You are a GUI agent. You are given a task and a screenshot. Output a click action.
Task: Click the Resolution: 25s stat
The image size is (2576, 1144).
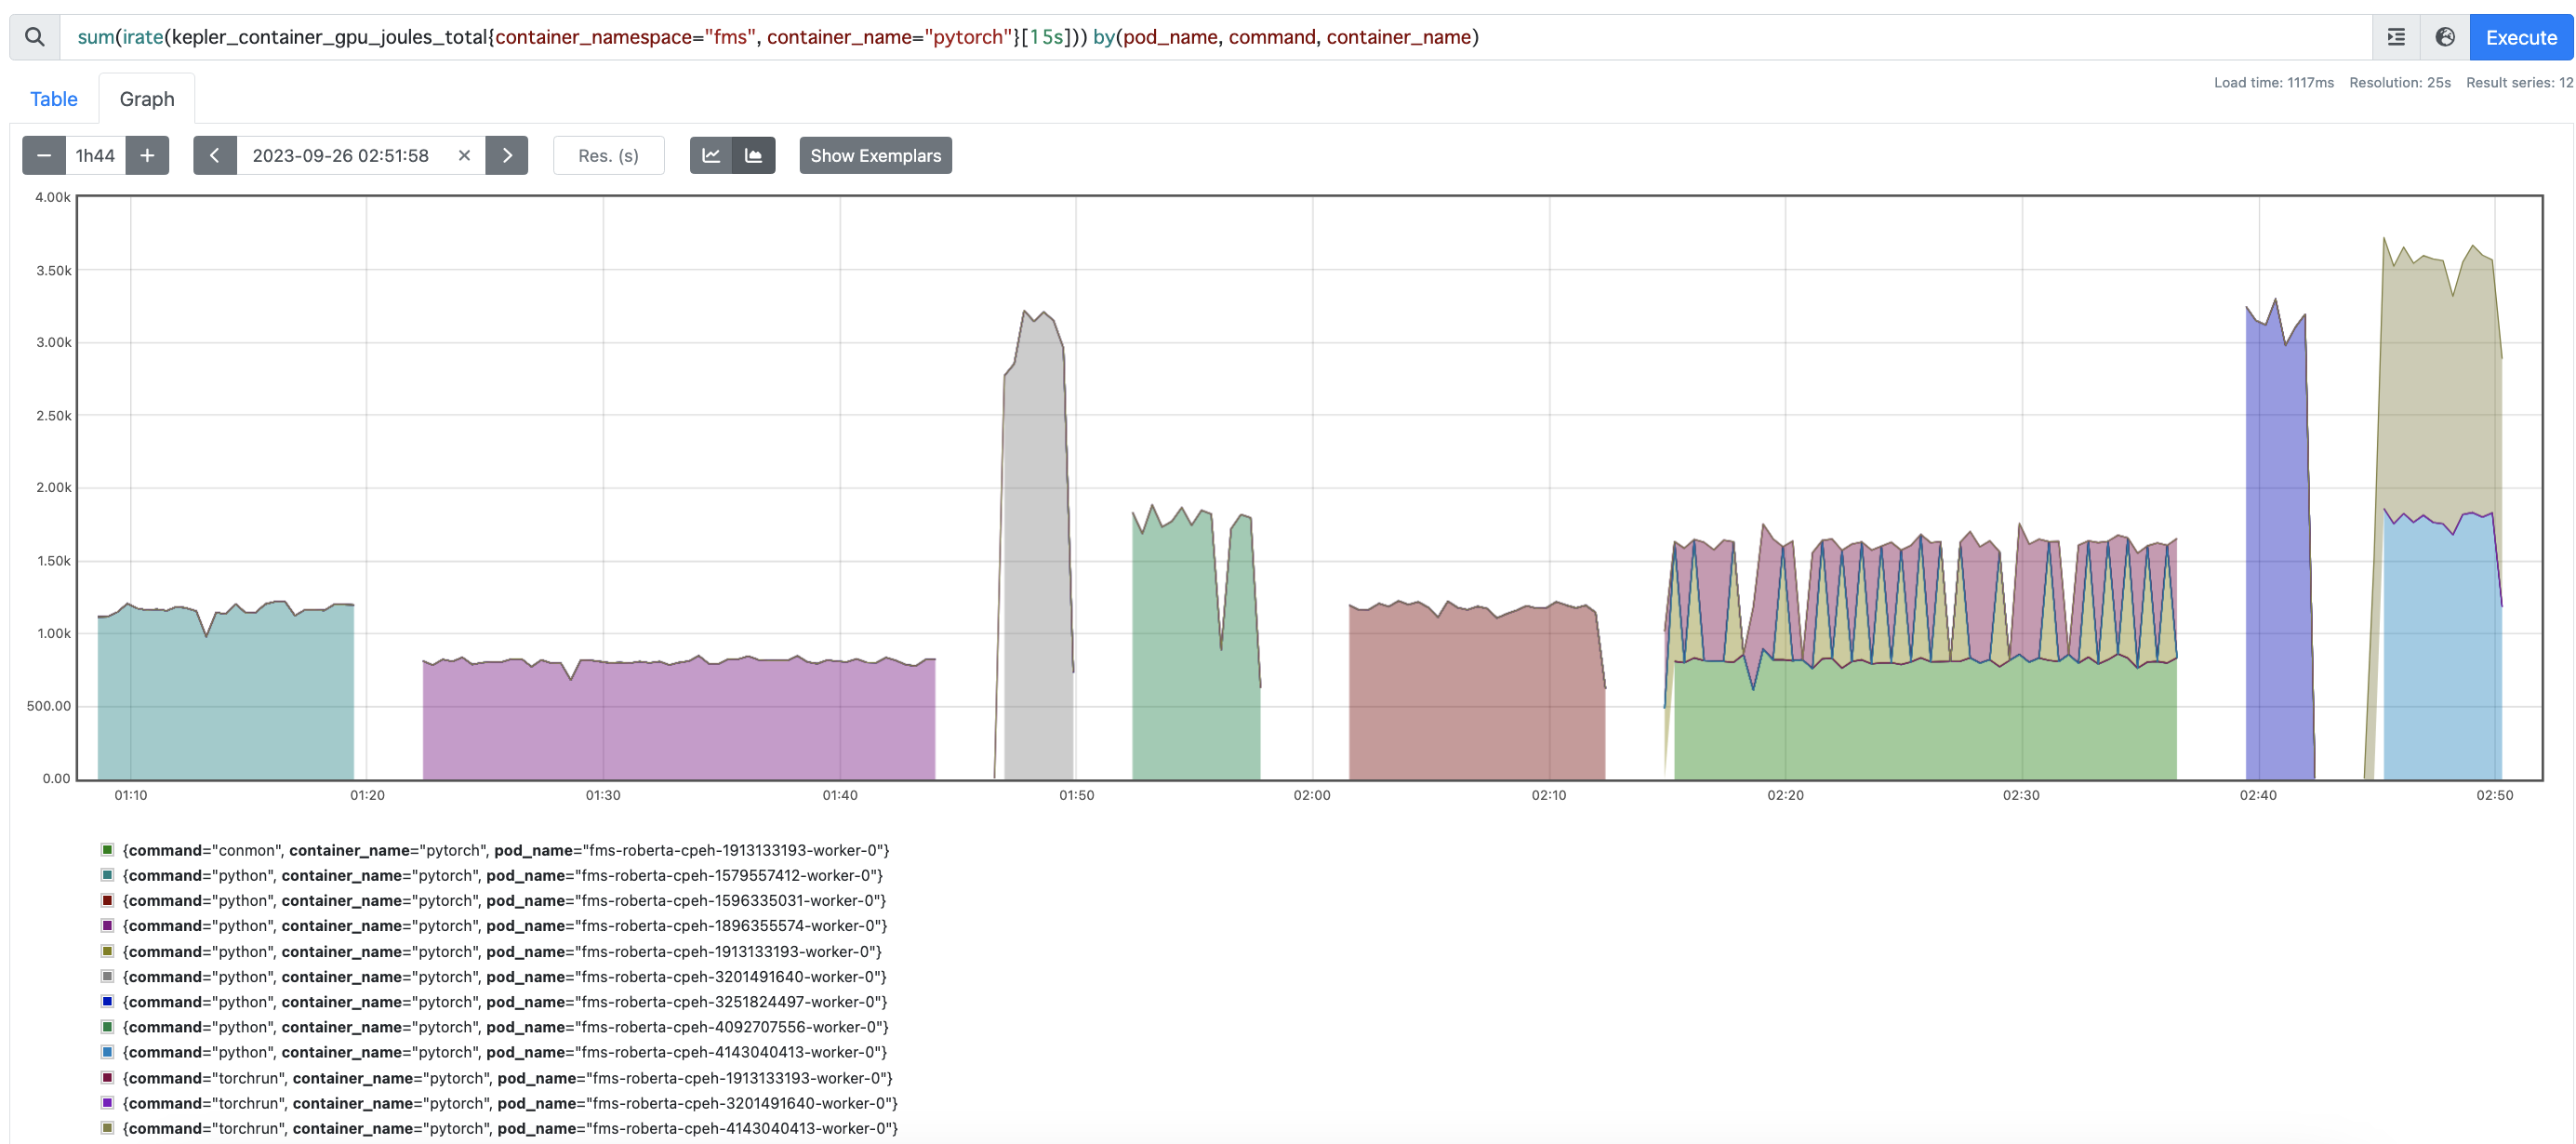pyautogui.click(x=2399, y=83)
